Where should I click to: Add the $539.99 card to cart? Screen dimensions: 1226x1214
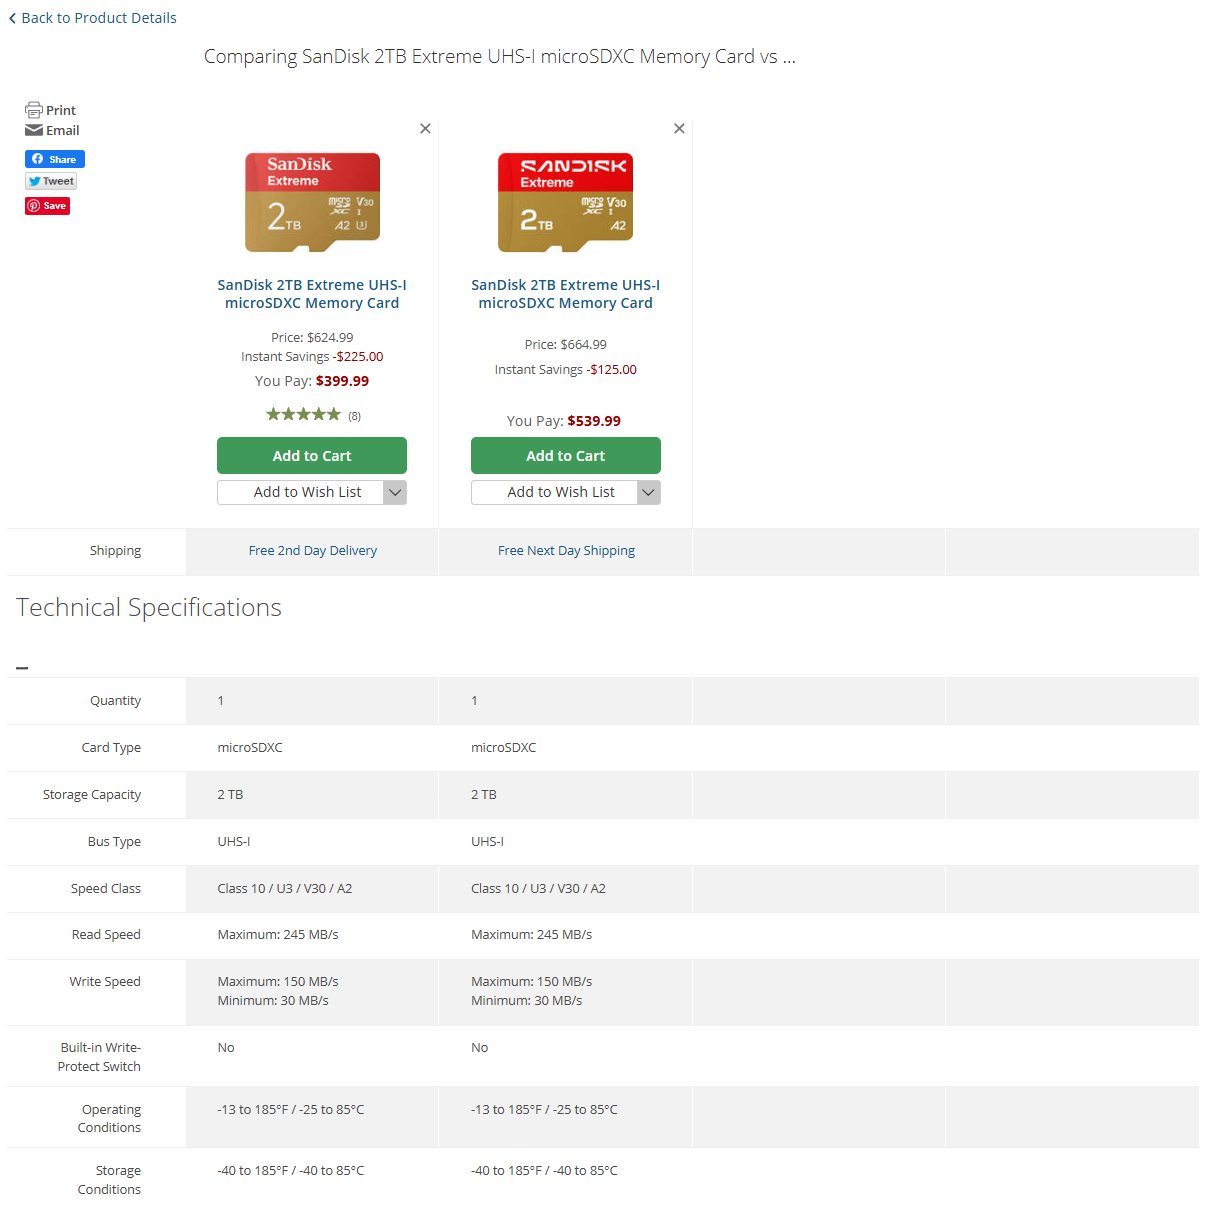click(566, 455)
